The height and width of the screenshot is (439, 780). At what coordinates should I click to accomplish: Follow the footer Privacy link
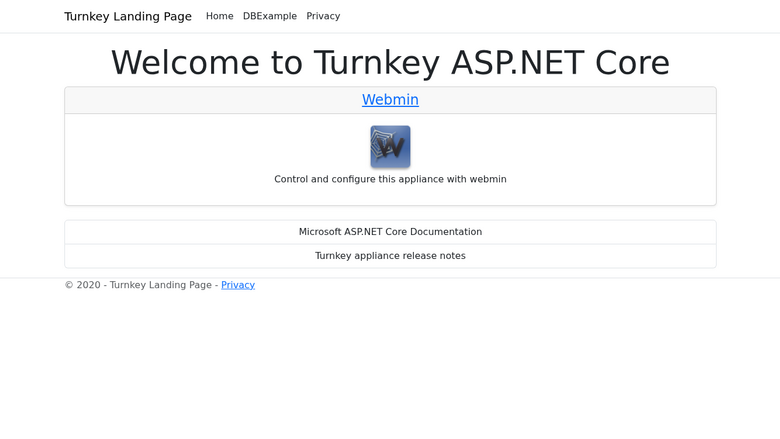point(238,285)
